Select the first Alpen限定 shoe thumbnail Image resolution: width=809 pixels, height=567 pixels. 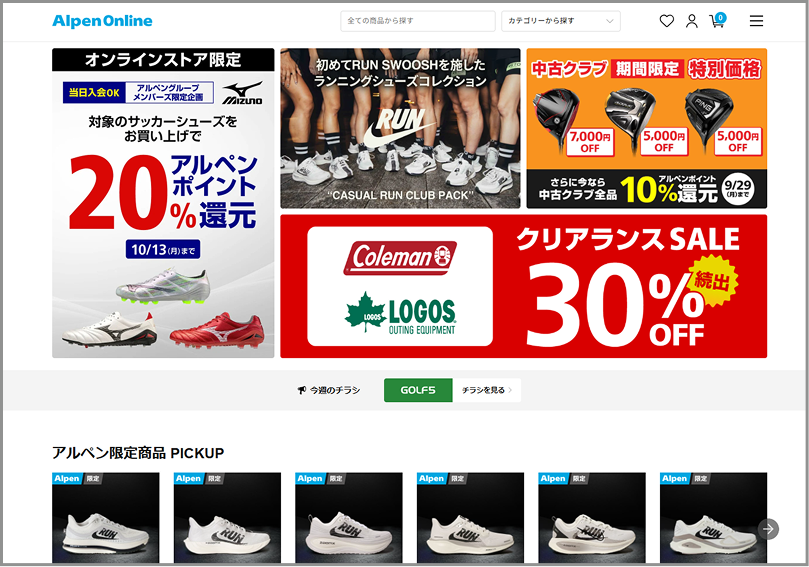(106, 518)
